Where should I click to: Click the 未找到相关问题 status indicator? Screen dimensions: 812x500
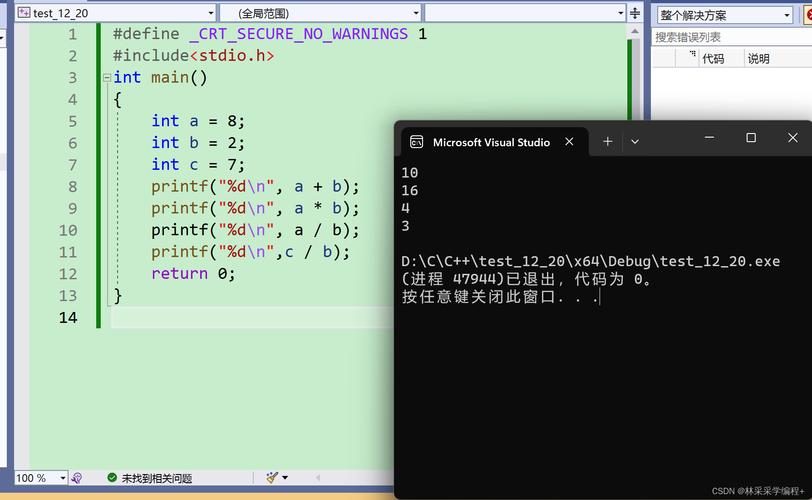point(150,478)
